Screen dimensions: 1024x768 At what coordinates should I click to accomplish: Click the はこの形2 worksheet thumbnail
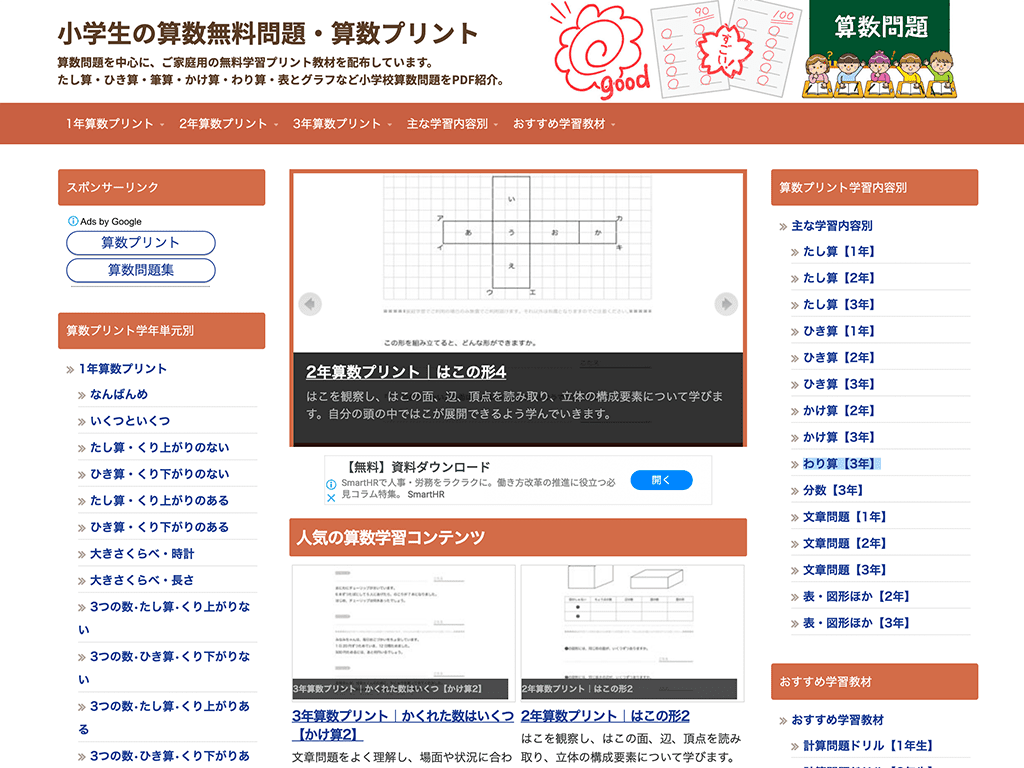point(632,633)
